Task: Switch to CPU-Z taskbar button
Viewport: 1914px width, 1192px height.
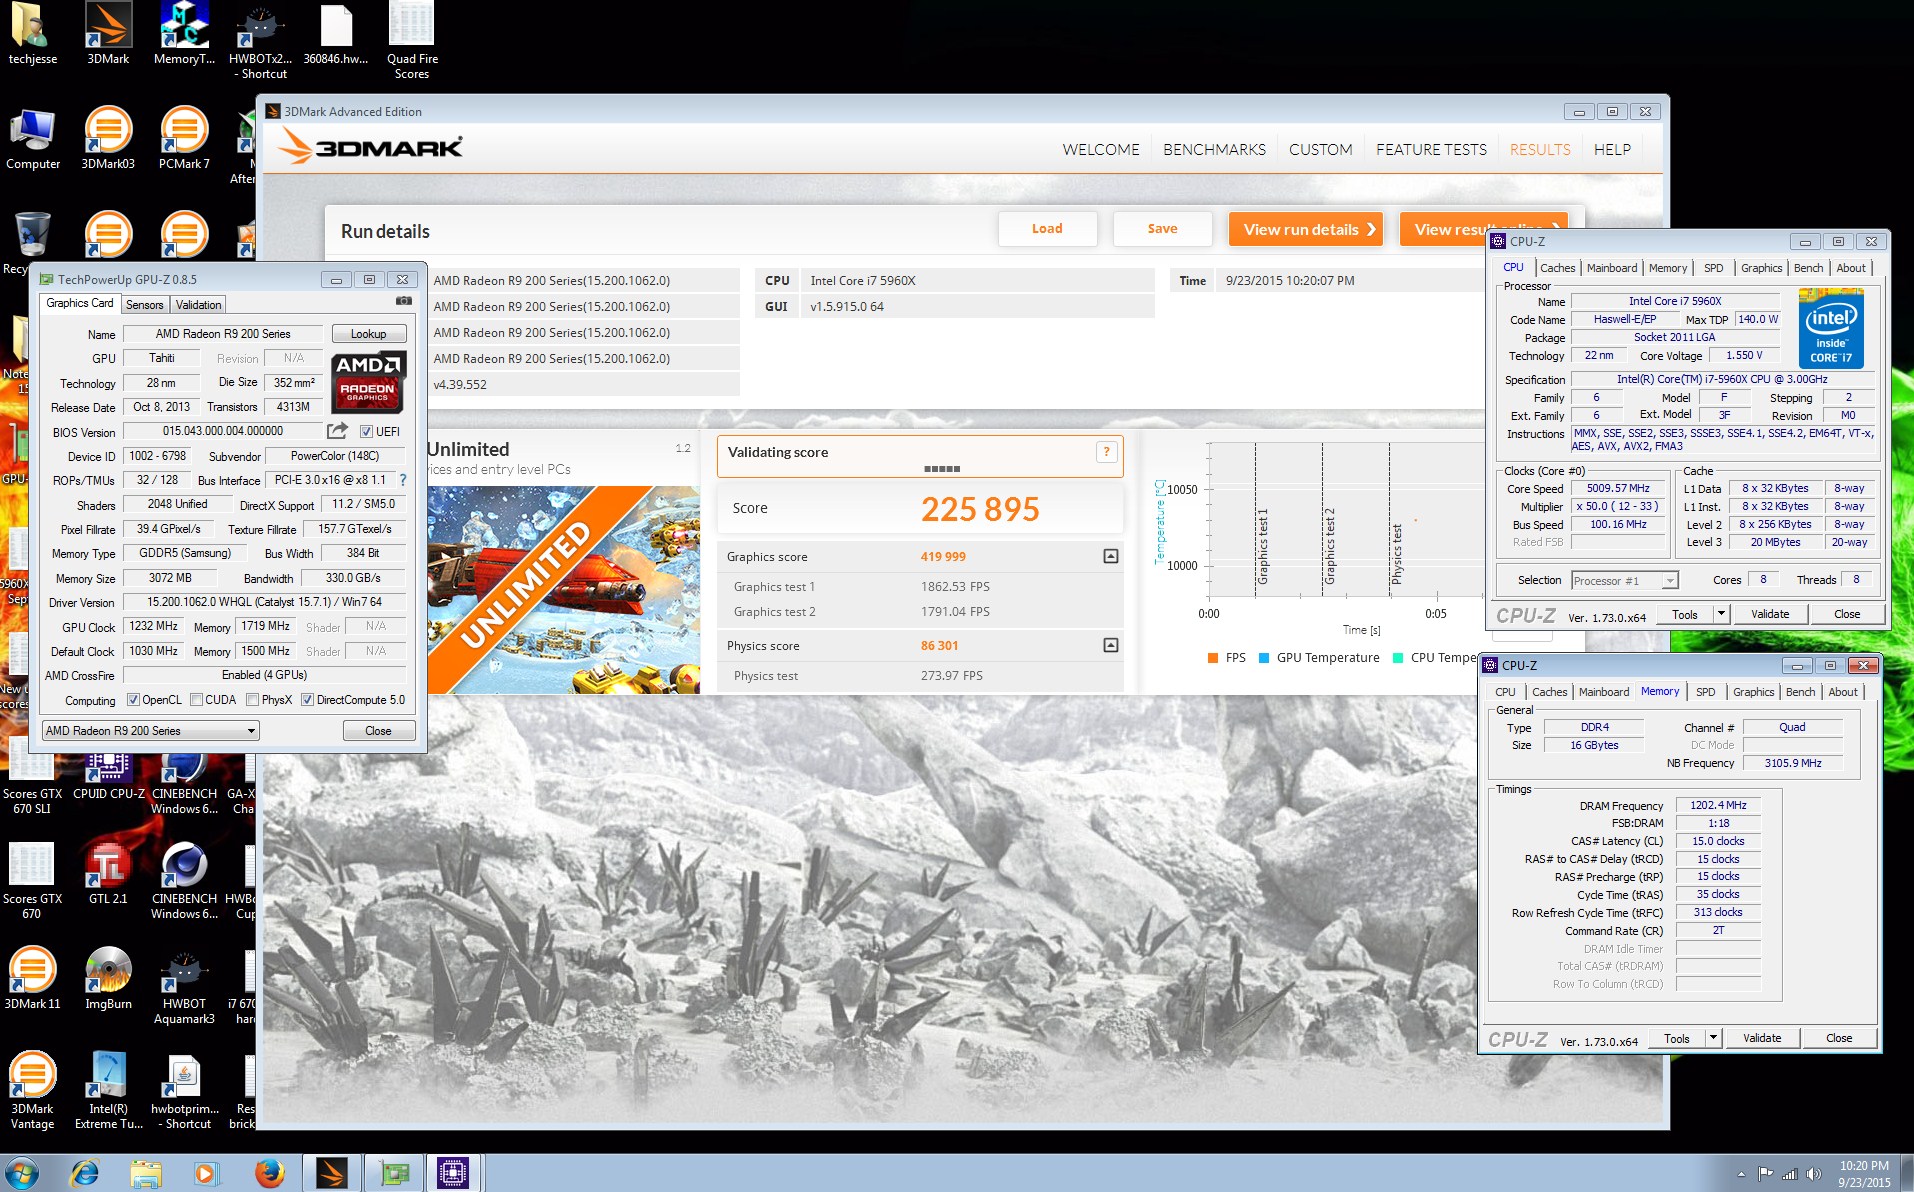Action: click(x=453, y=1172)
